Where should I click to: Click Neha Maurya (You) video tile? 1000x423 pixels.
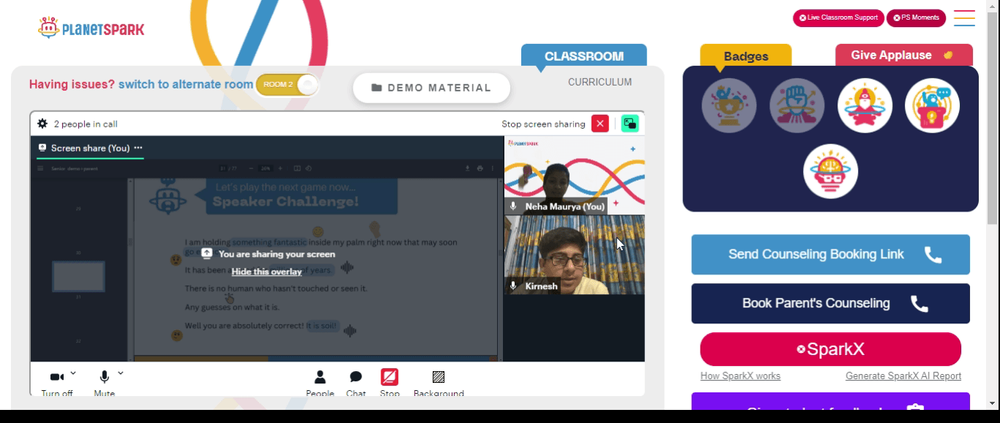(x=574, y=175)
